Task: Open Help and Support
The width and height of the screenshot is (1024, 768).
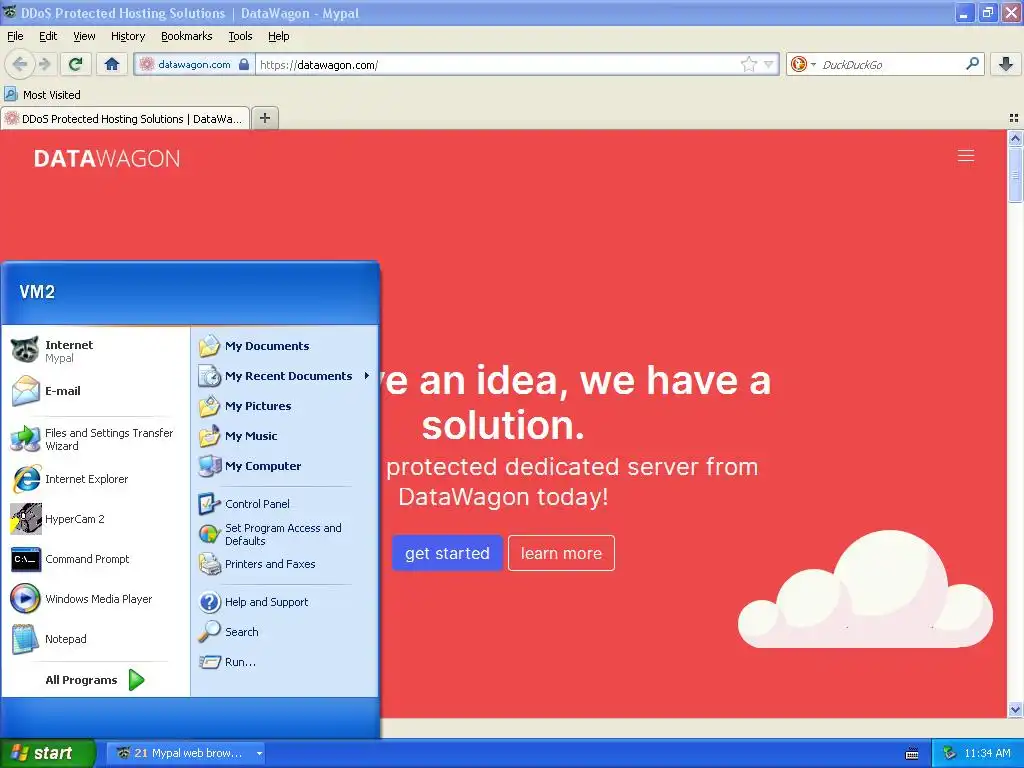Action: point(285,601)
